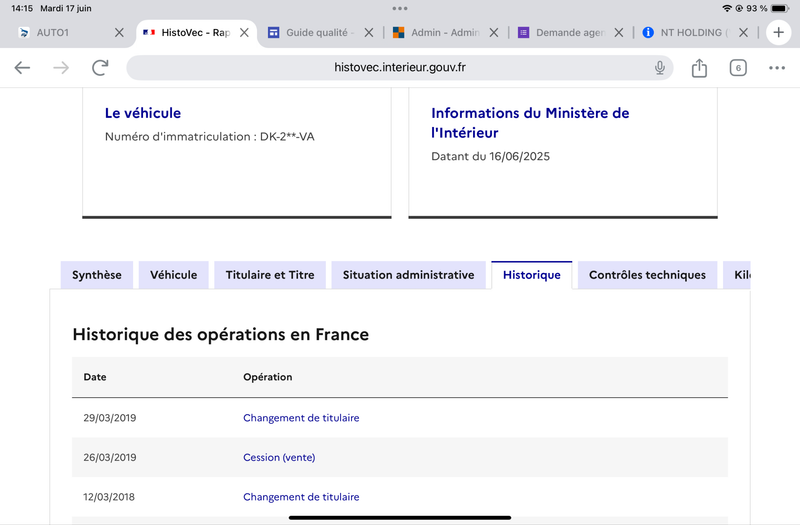Viewport: 800px width, 525px height.
Task: Open the Contrôles techniques tab
Action: [x=647, y=275]
